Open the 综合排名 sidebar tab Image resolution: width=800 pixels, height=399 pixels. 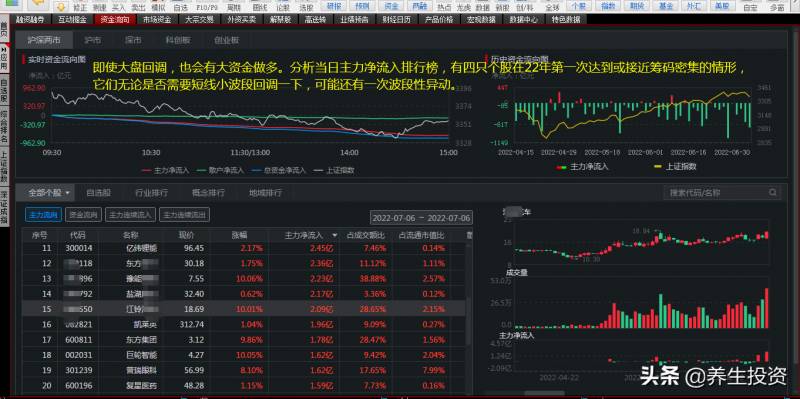[4, 126]
